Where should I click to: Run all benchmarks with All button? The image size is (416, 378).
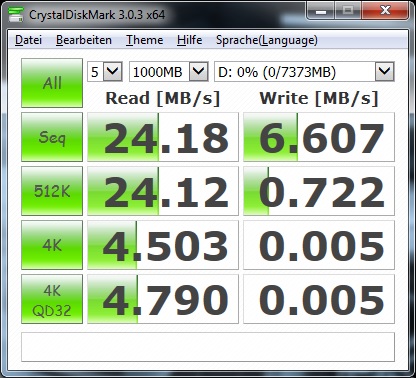click(52, 83)
